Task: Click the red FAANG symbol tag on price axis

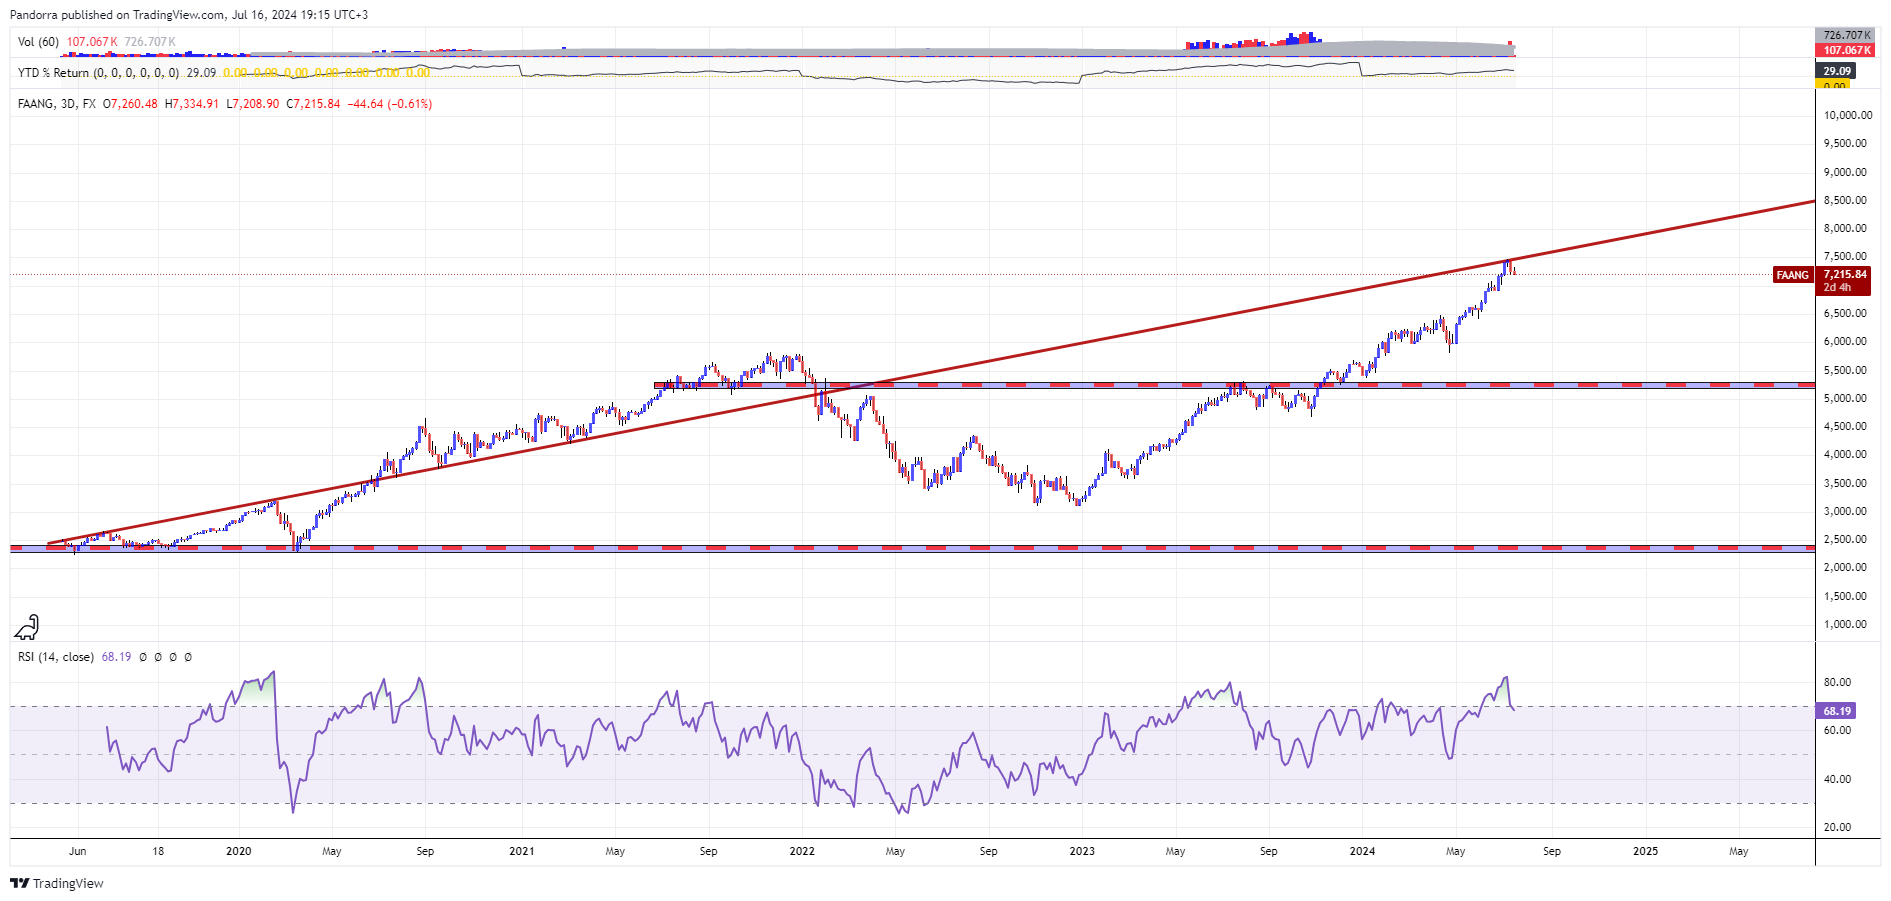Action: 1793,275
